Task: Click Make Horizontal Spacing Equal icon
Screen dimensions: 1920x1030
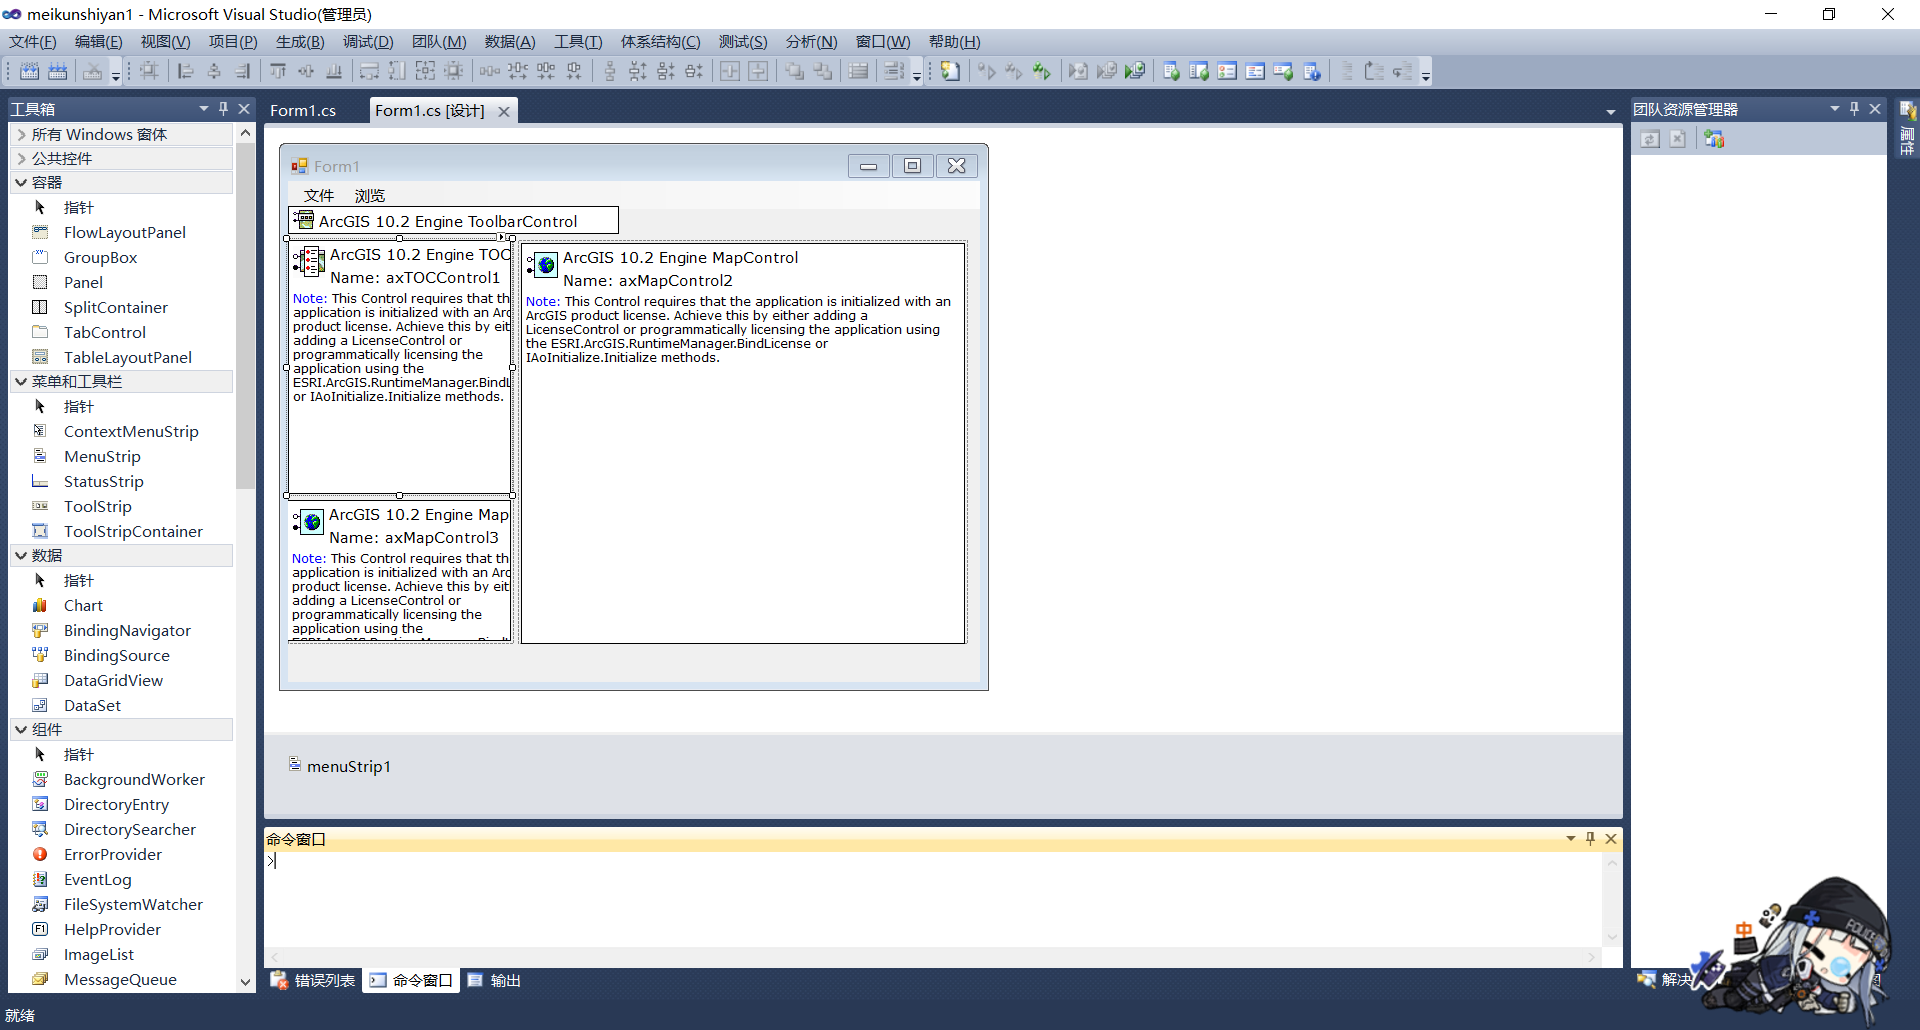Action: click(x=489, y=71)
